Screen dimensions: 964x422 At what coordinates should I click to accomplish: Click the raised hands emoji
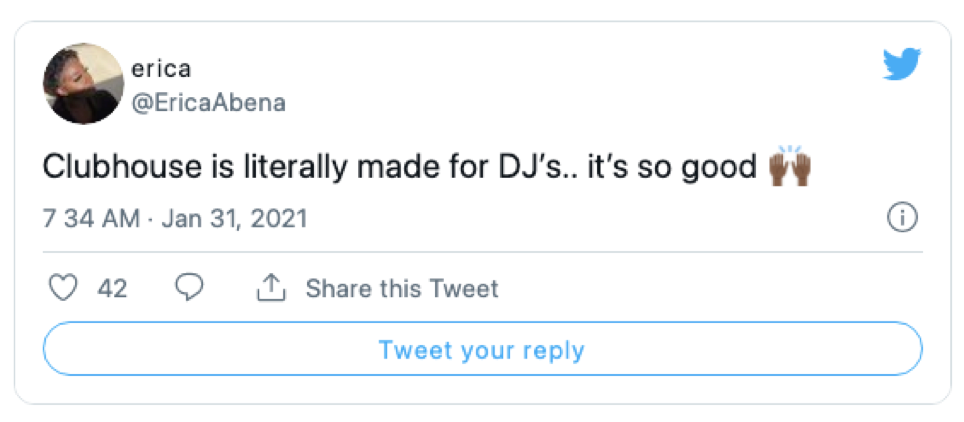click(789, 167)
